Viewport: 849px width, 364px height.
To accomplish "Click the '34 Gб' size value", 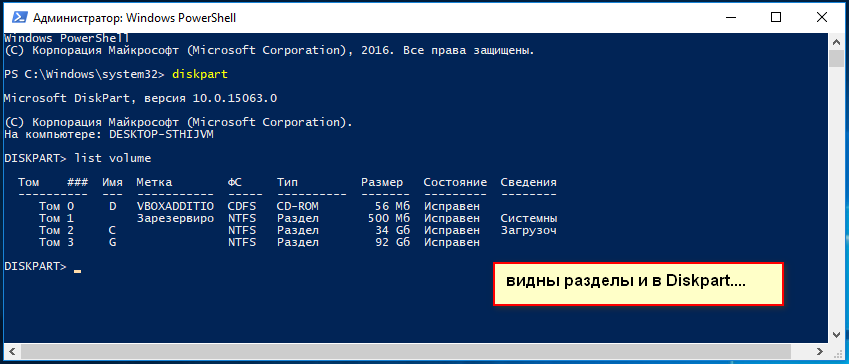I will (392, 230).
